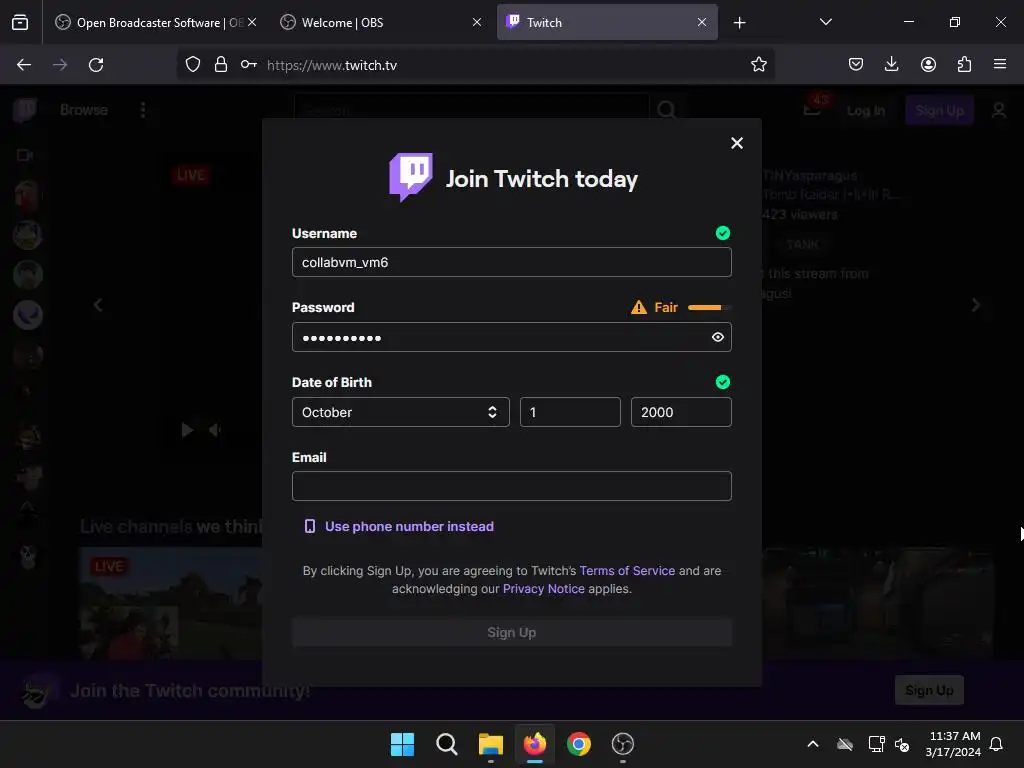Click Use phone number instead link
The width and height of the screenshot is (1024, 768).
click(x=399, y=526)
